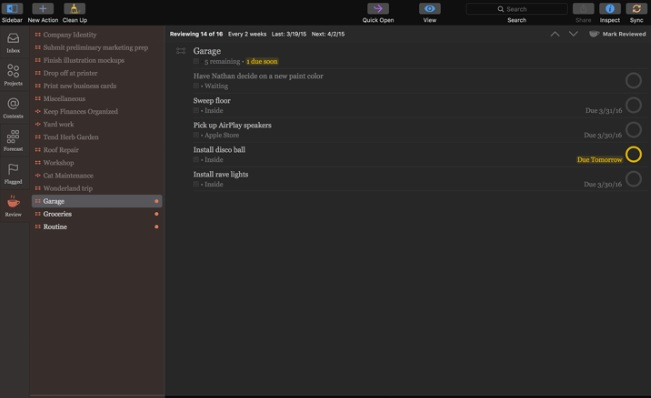The image size is (651, 398).
Task: Select the Cat Maintenance project
Action: click(x=97, y=176)
